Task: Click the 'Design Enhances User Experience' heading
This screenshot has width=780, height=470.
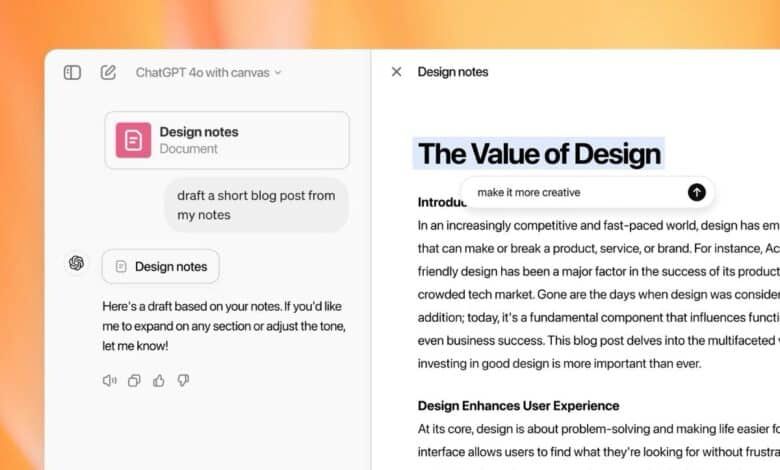Action: (x=518, y=405)
